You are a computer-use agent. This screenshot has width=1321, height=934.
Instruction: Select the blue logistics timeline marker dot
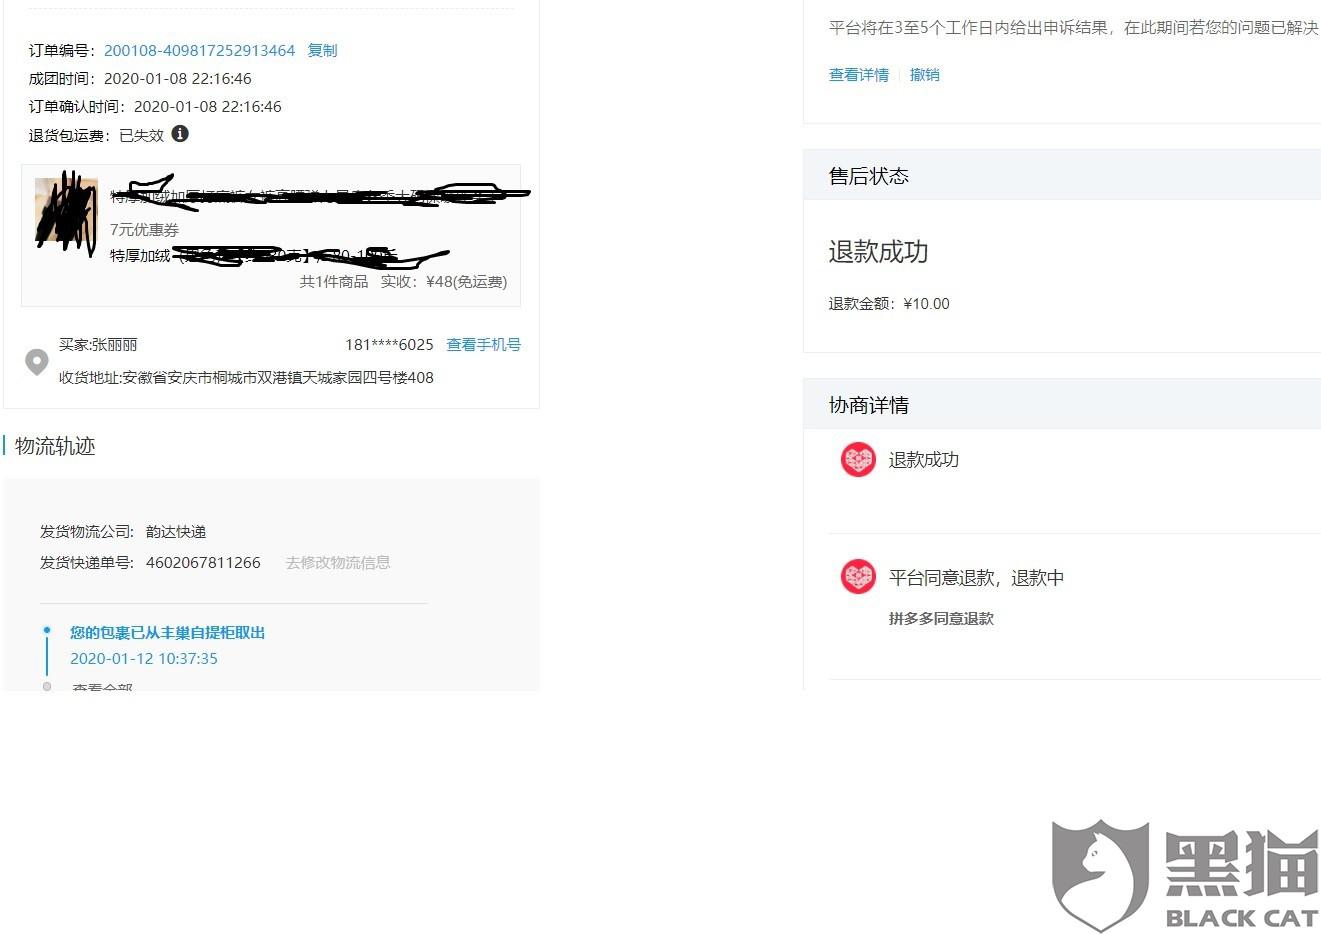(47, 630)
